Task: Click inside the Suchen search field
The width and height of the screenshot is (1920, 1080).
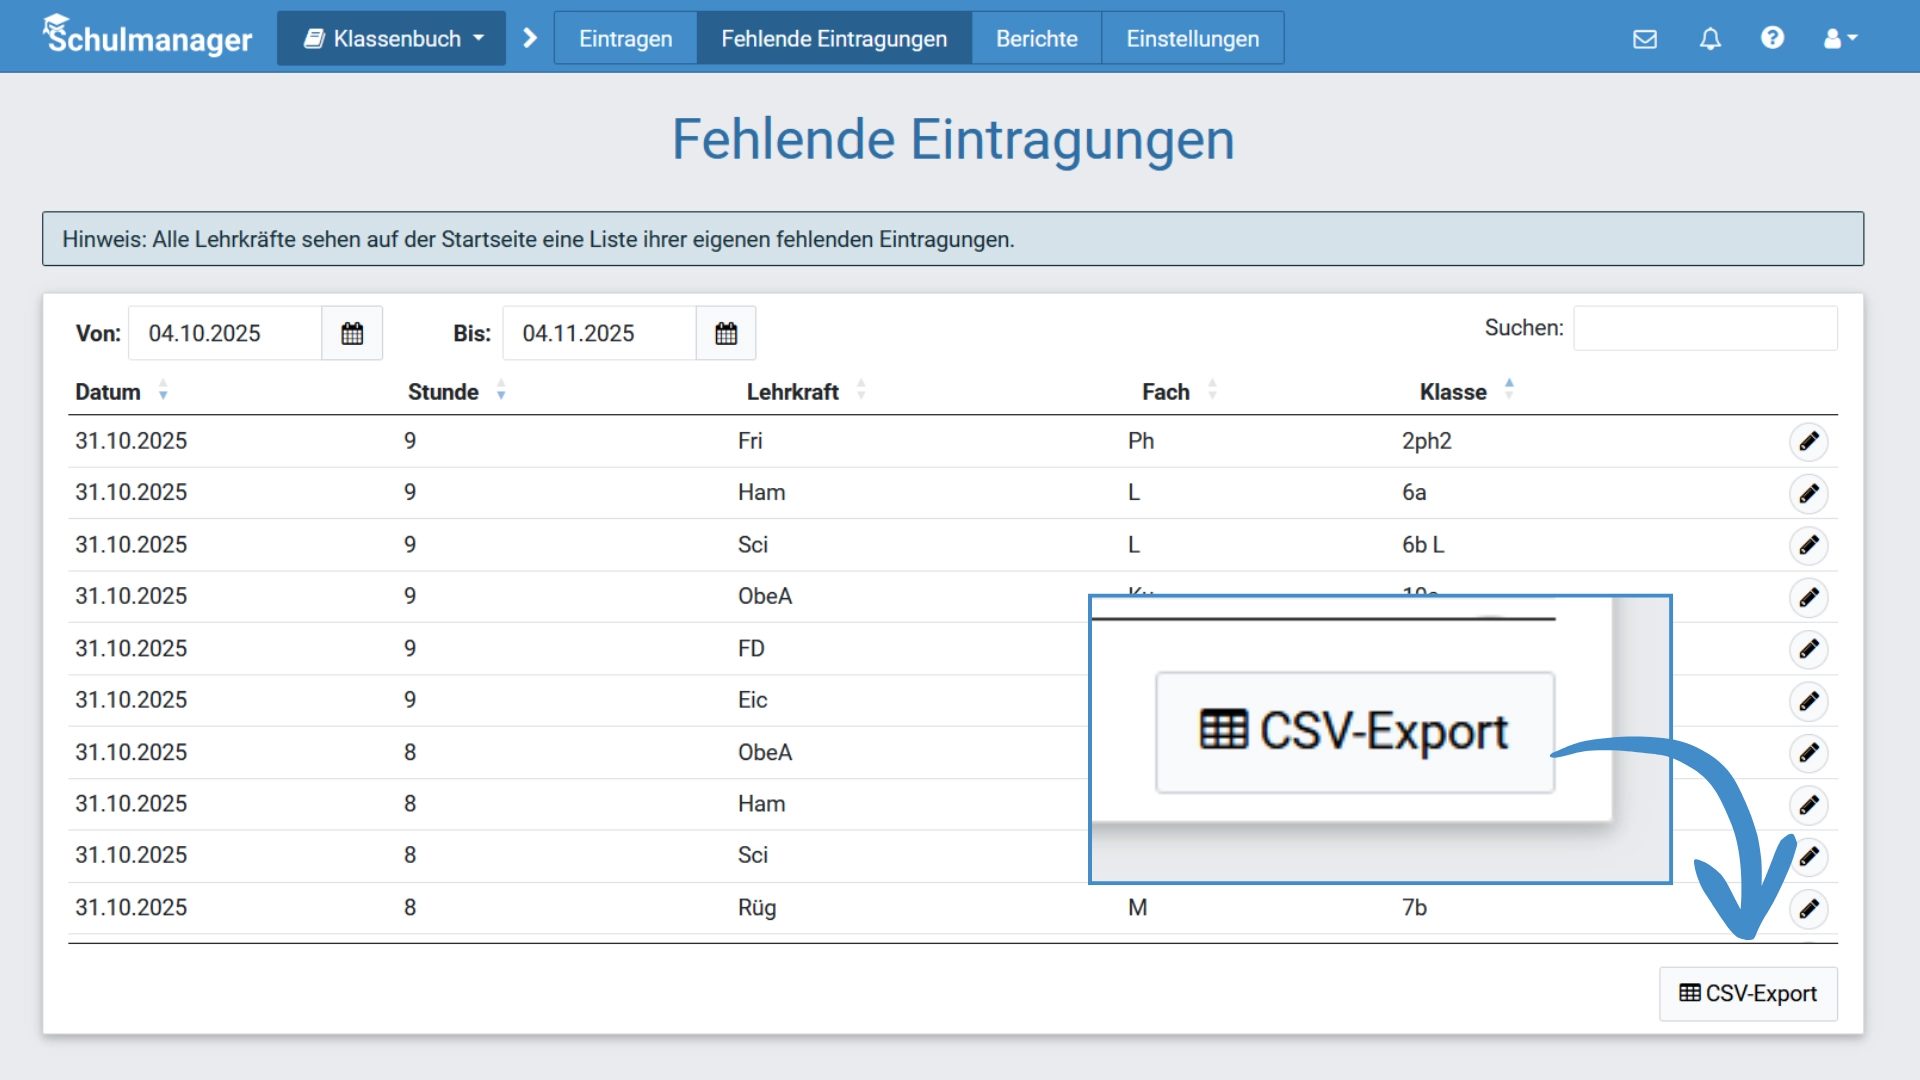Action: (1704, 328)
